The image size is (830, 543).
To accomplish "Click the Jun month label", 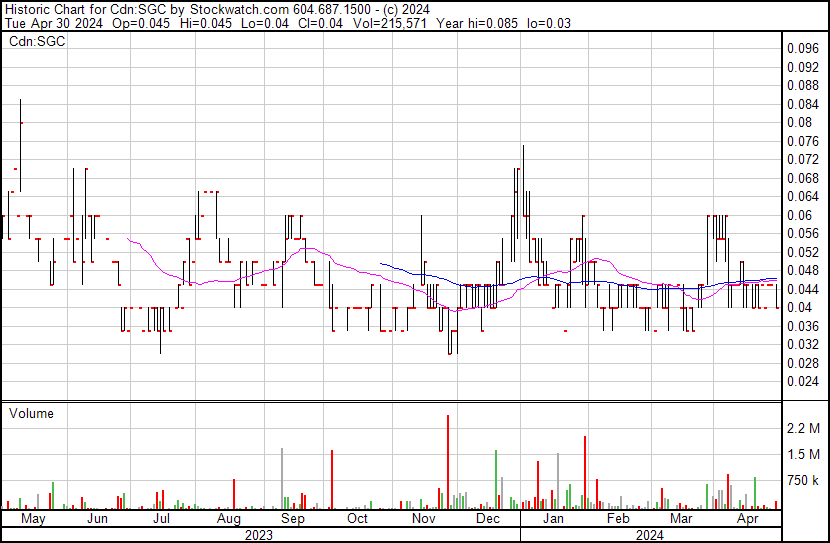I will point(97,519).
